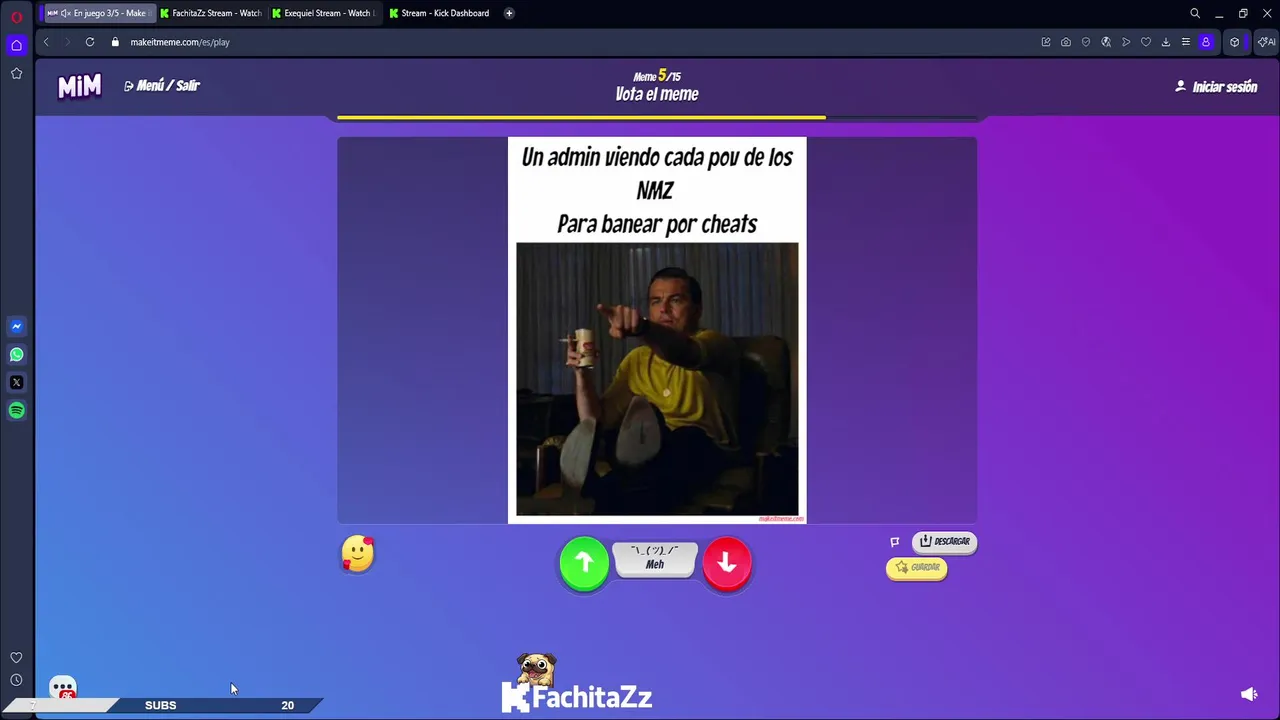The height and width of the screenshot is (720, 1280).
Task: Open the sidebar heart icon
Action: (x=16, y=658)
